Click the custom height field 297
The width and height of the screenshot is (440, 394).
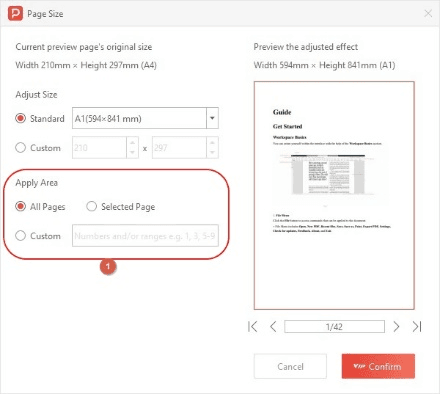click(x=179, y=148)
